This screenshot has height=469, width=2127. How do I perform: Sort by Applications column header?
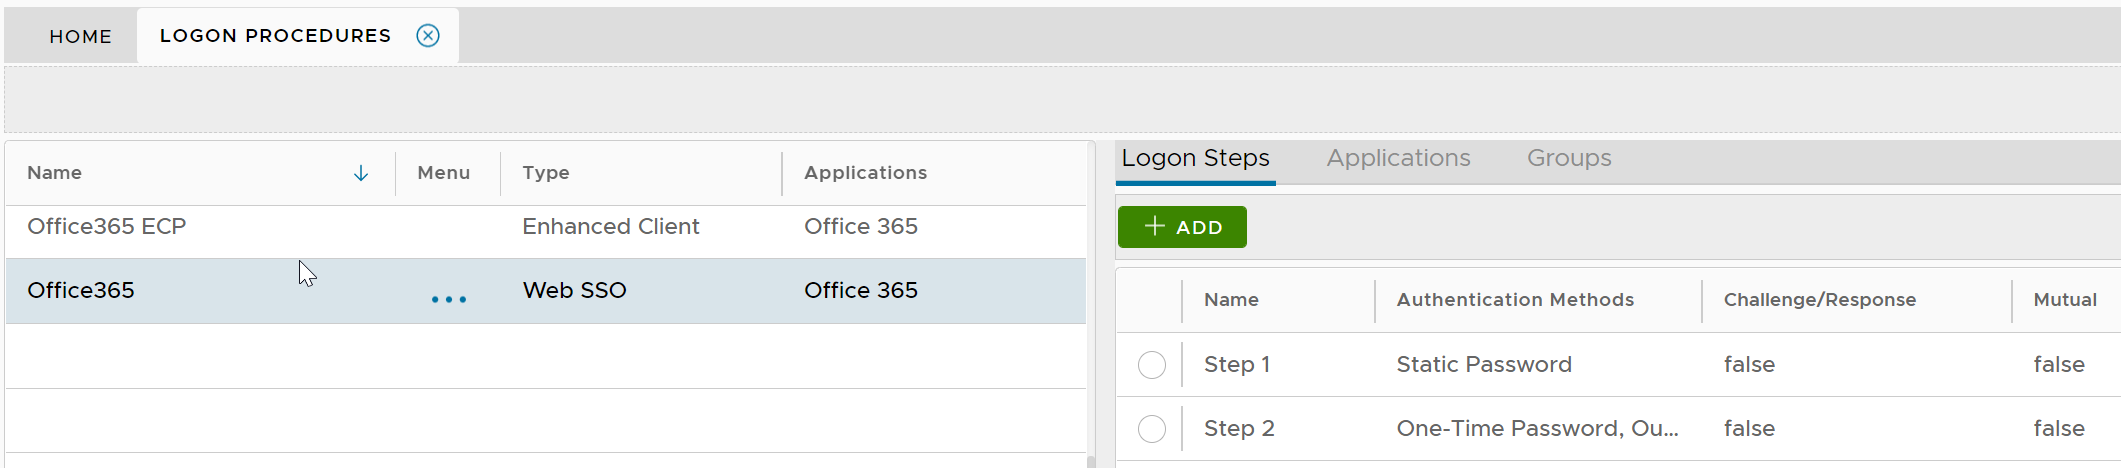[865, 173]
